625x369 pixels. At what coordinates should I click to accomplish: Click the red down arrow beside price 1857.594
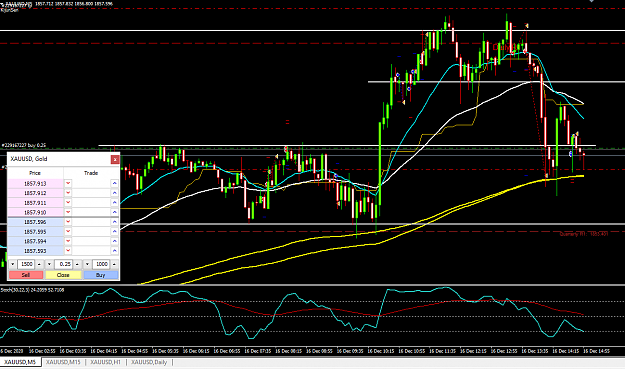(x=68, y=241)
